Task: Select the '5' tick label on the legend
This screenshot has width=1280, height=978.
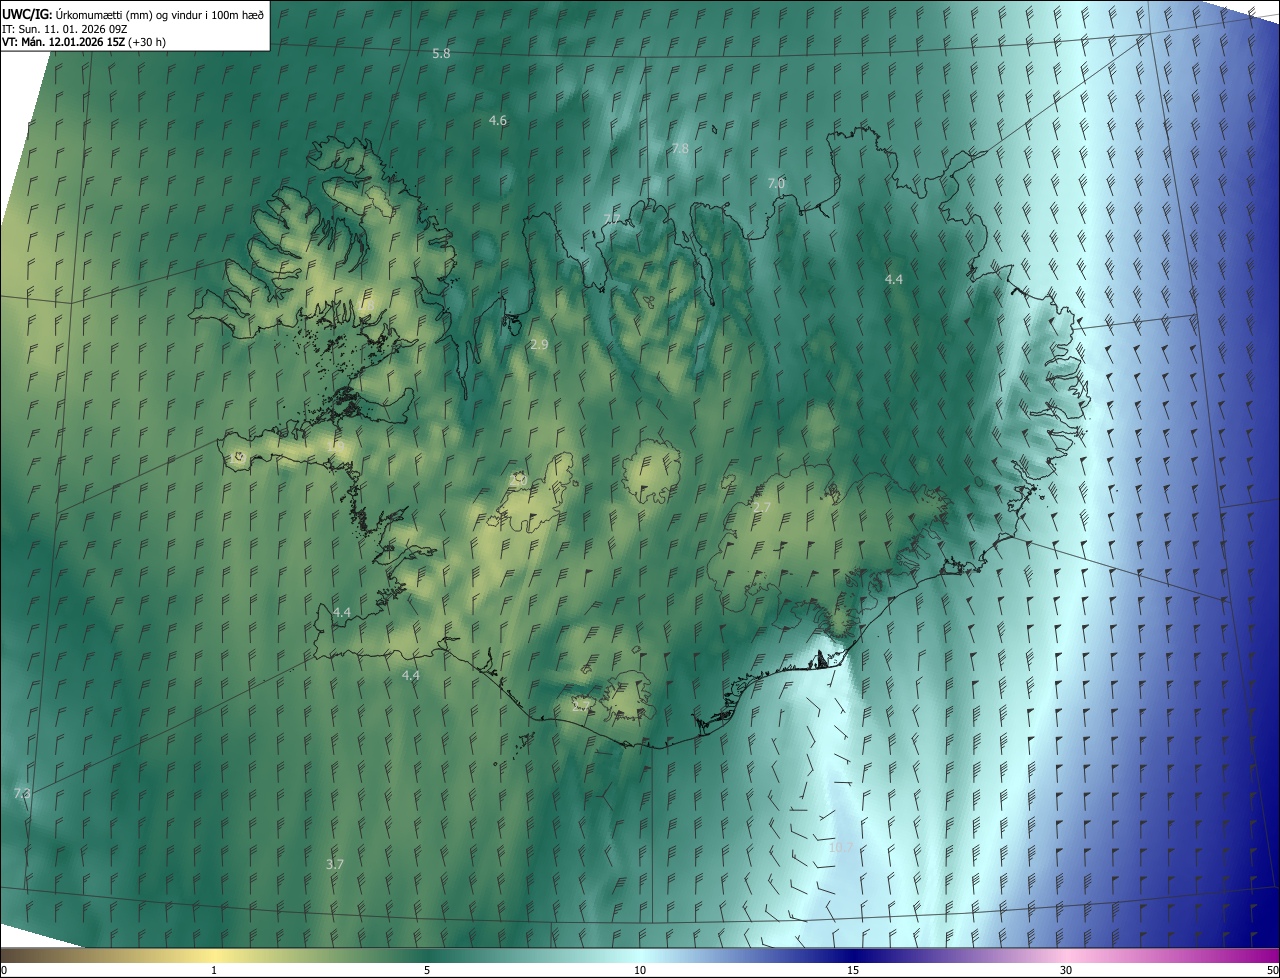Action: click(x=427, y=970)
